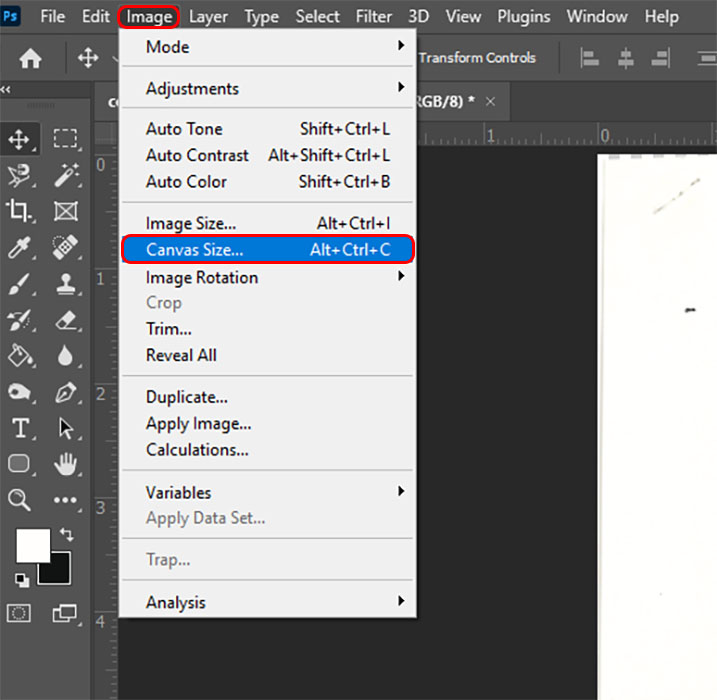Select the Hand tool
Viewport: 717px width, 700px height.
pos(66,464)
